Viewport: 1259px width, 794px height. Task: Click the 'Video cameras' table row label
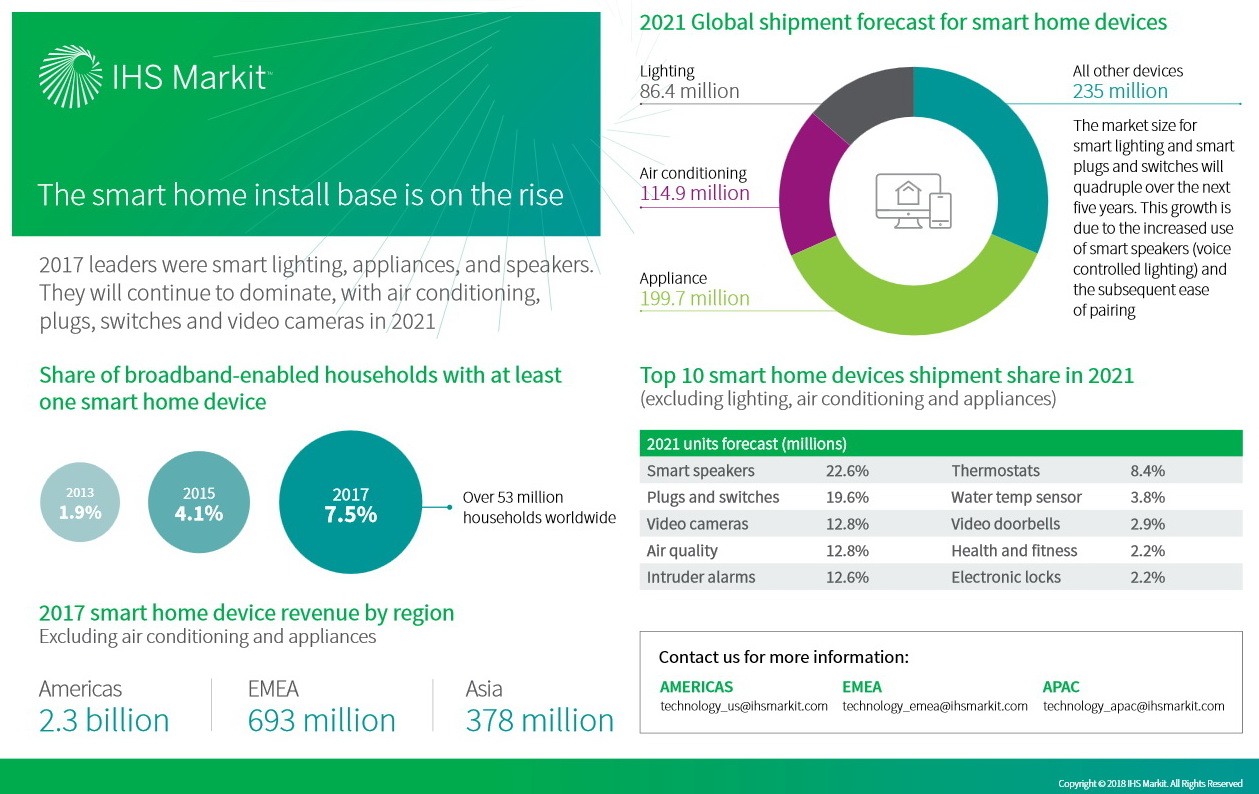(697, 524)
